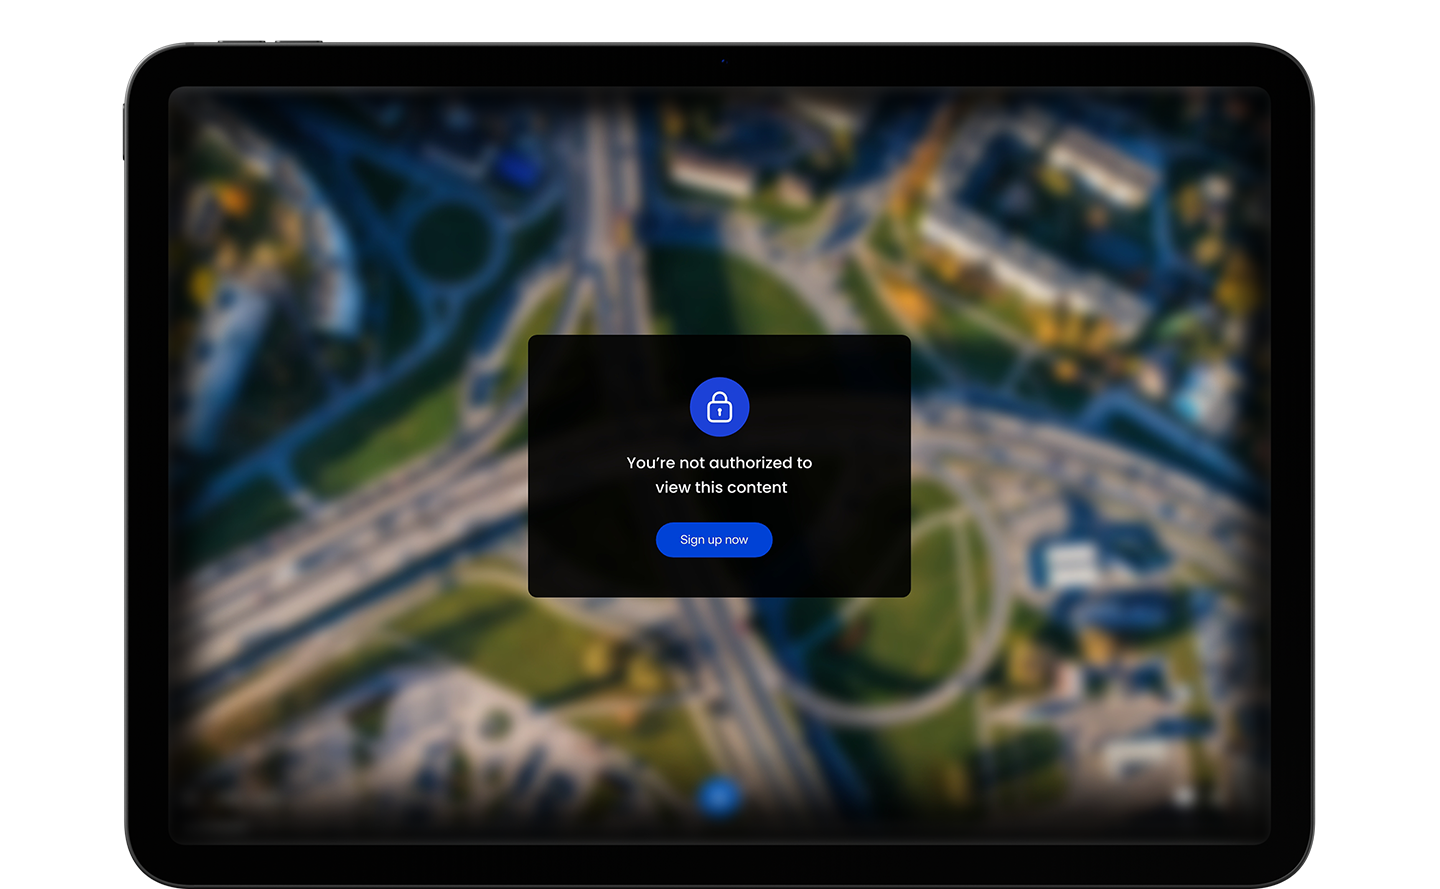Tap the first volume button on tablet top
1440x889 pixels.
coord(242,42)
